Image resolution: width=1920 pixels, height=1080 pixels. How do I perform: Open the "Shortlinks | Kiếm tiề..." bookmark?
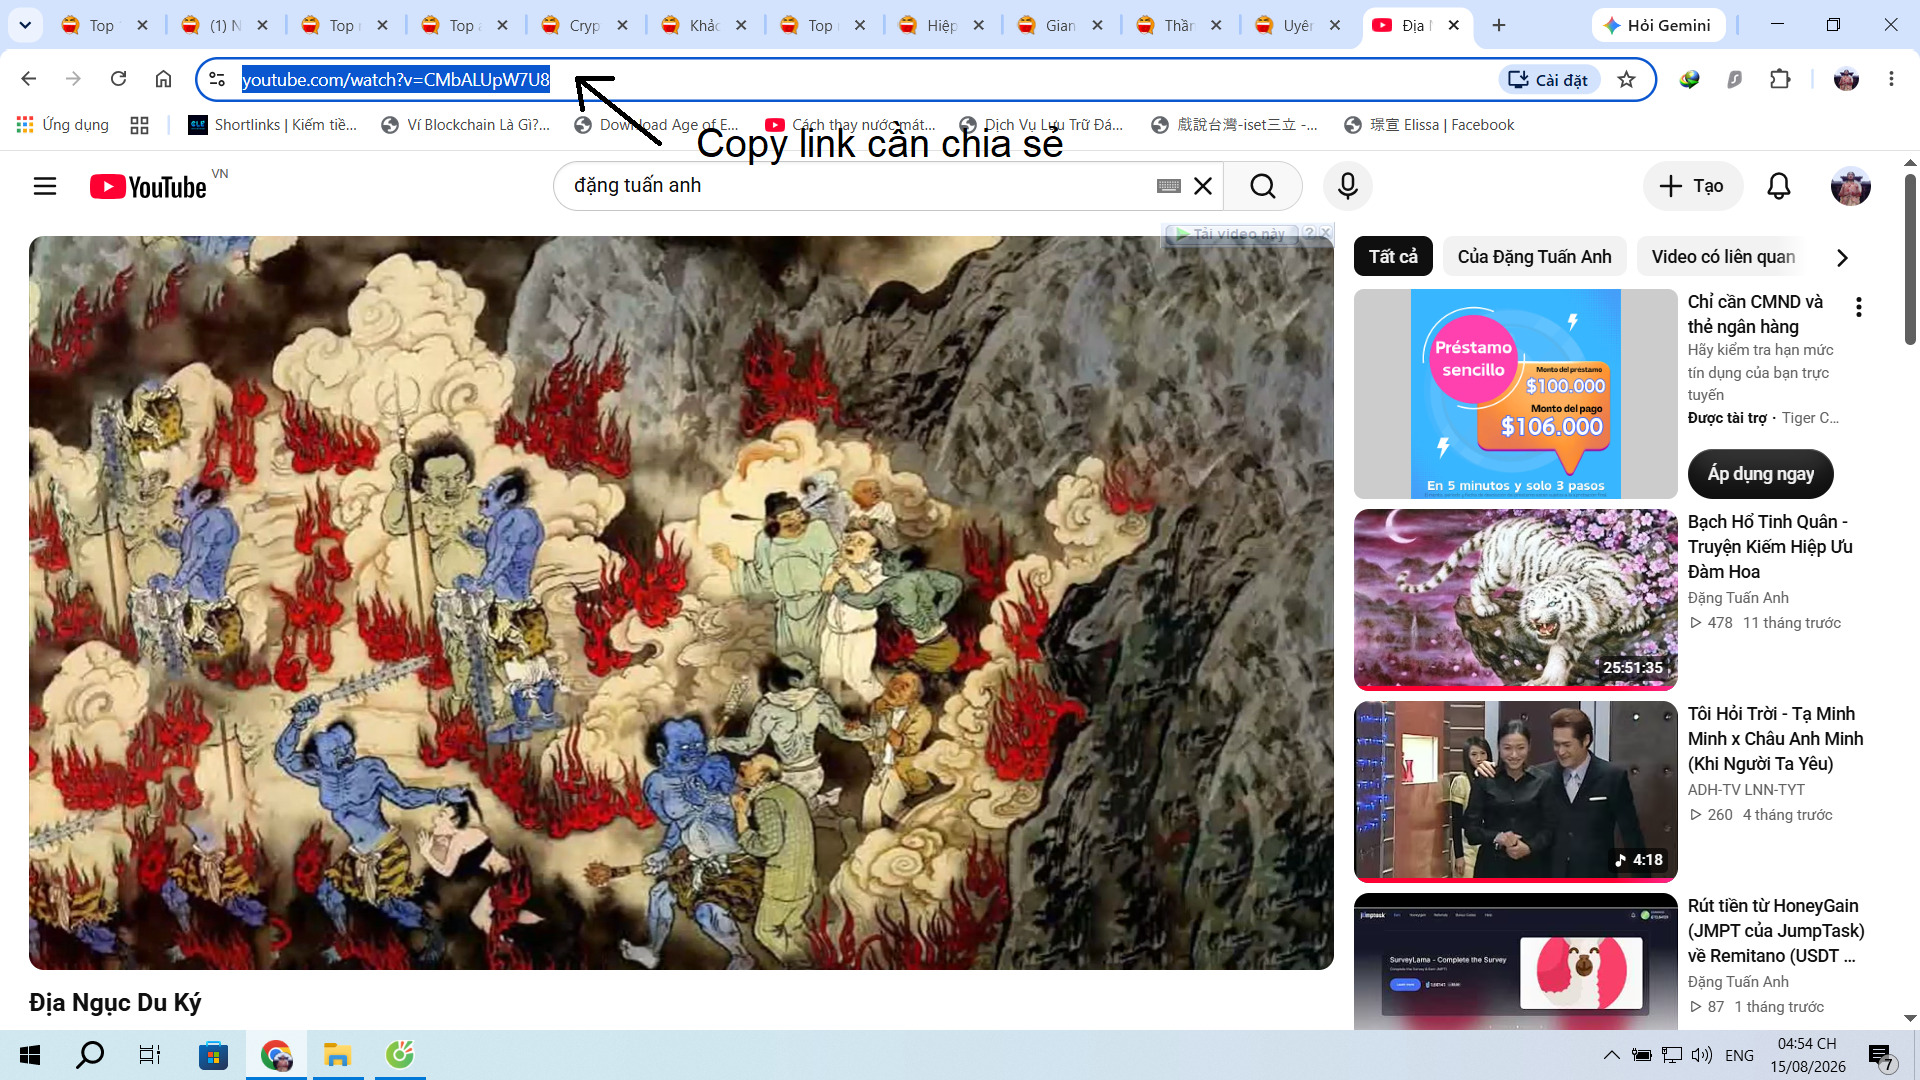273,125
